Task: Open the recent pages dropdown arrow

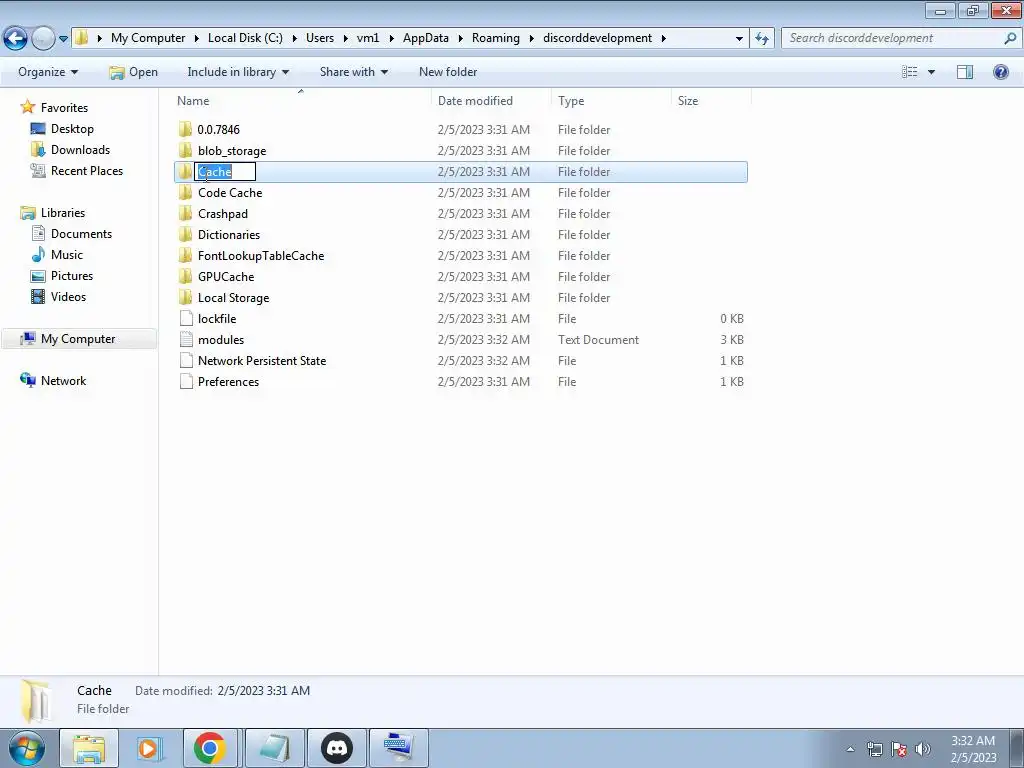Action: click(63, 39)
